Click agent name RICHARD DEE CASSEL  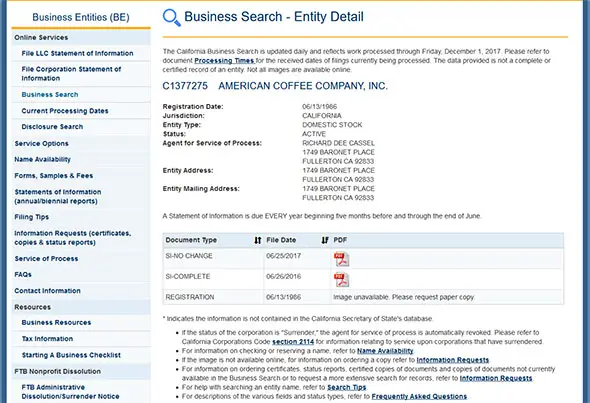pyautogui.click(x=338, y=143)
